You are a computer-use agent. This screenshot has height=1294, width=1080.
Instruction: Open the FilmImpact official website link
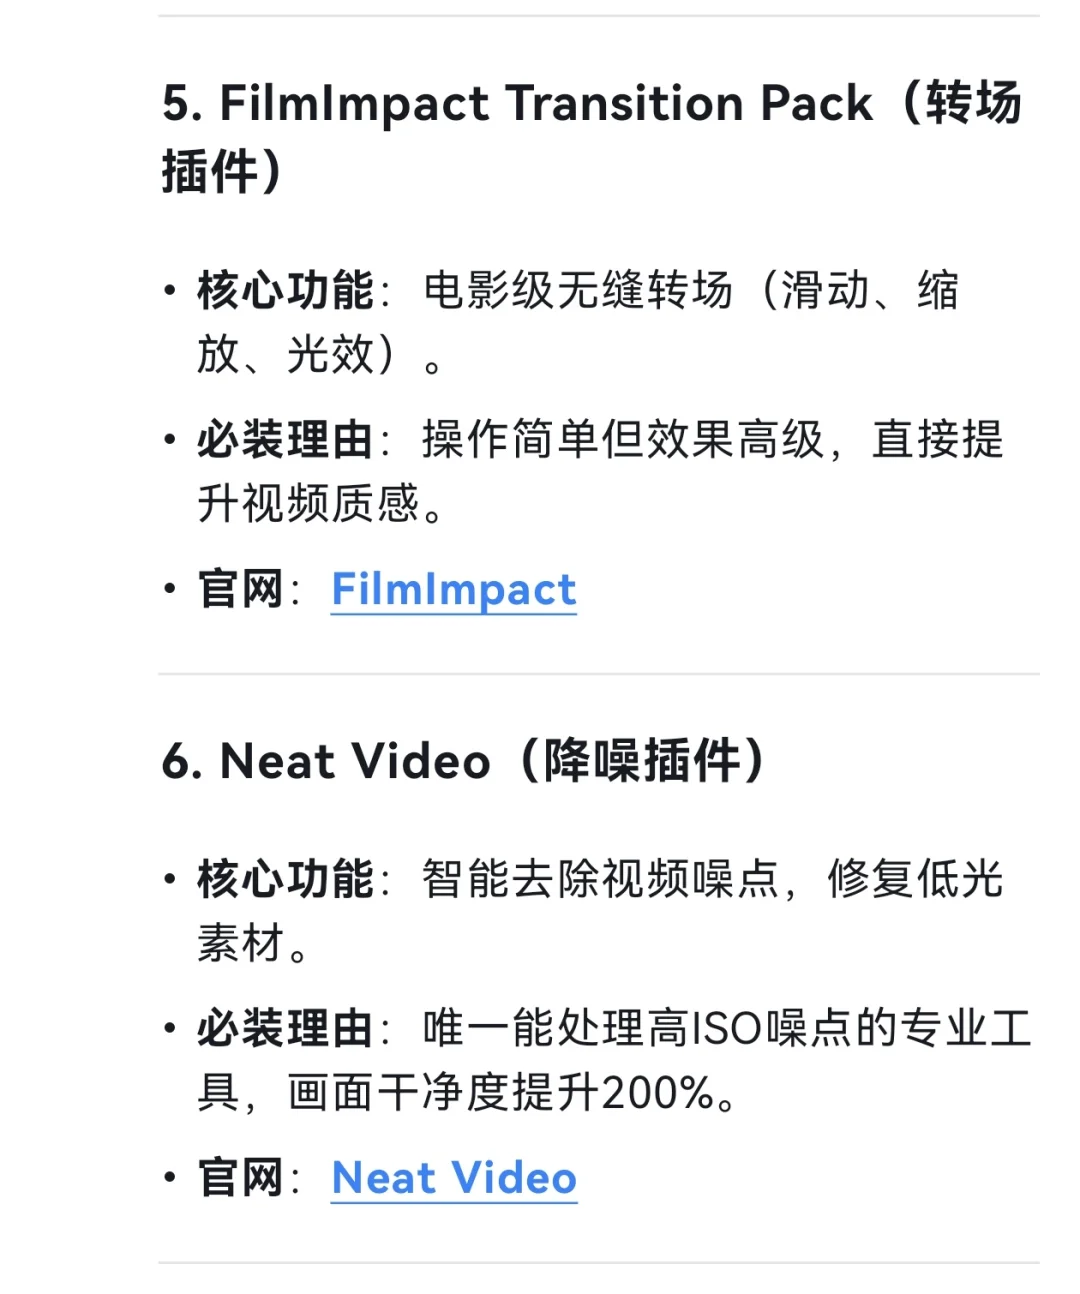[x=454, y=589]
